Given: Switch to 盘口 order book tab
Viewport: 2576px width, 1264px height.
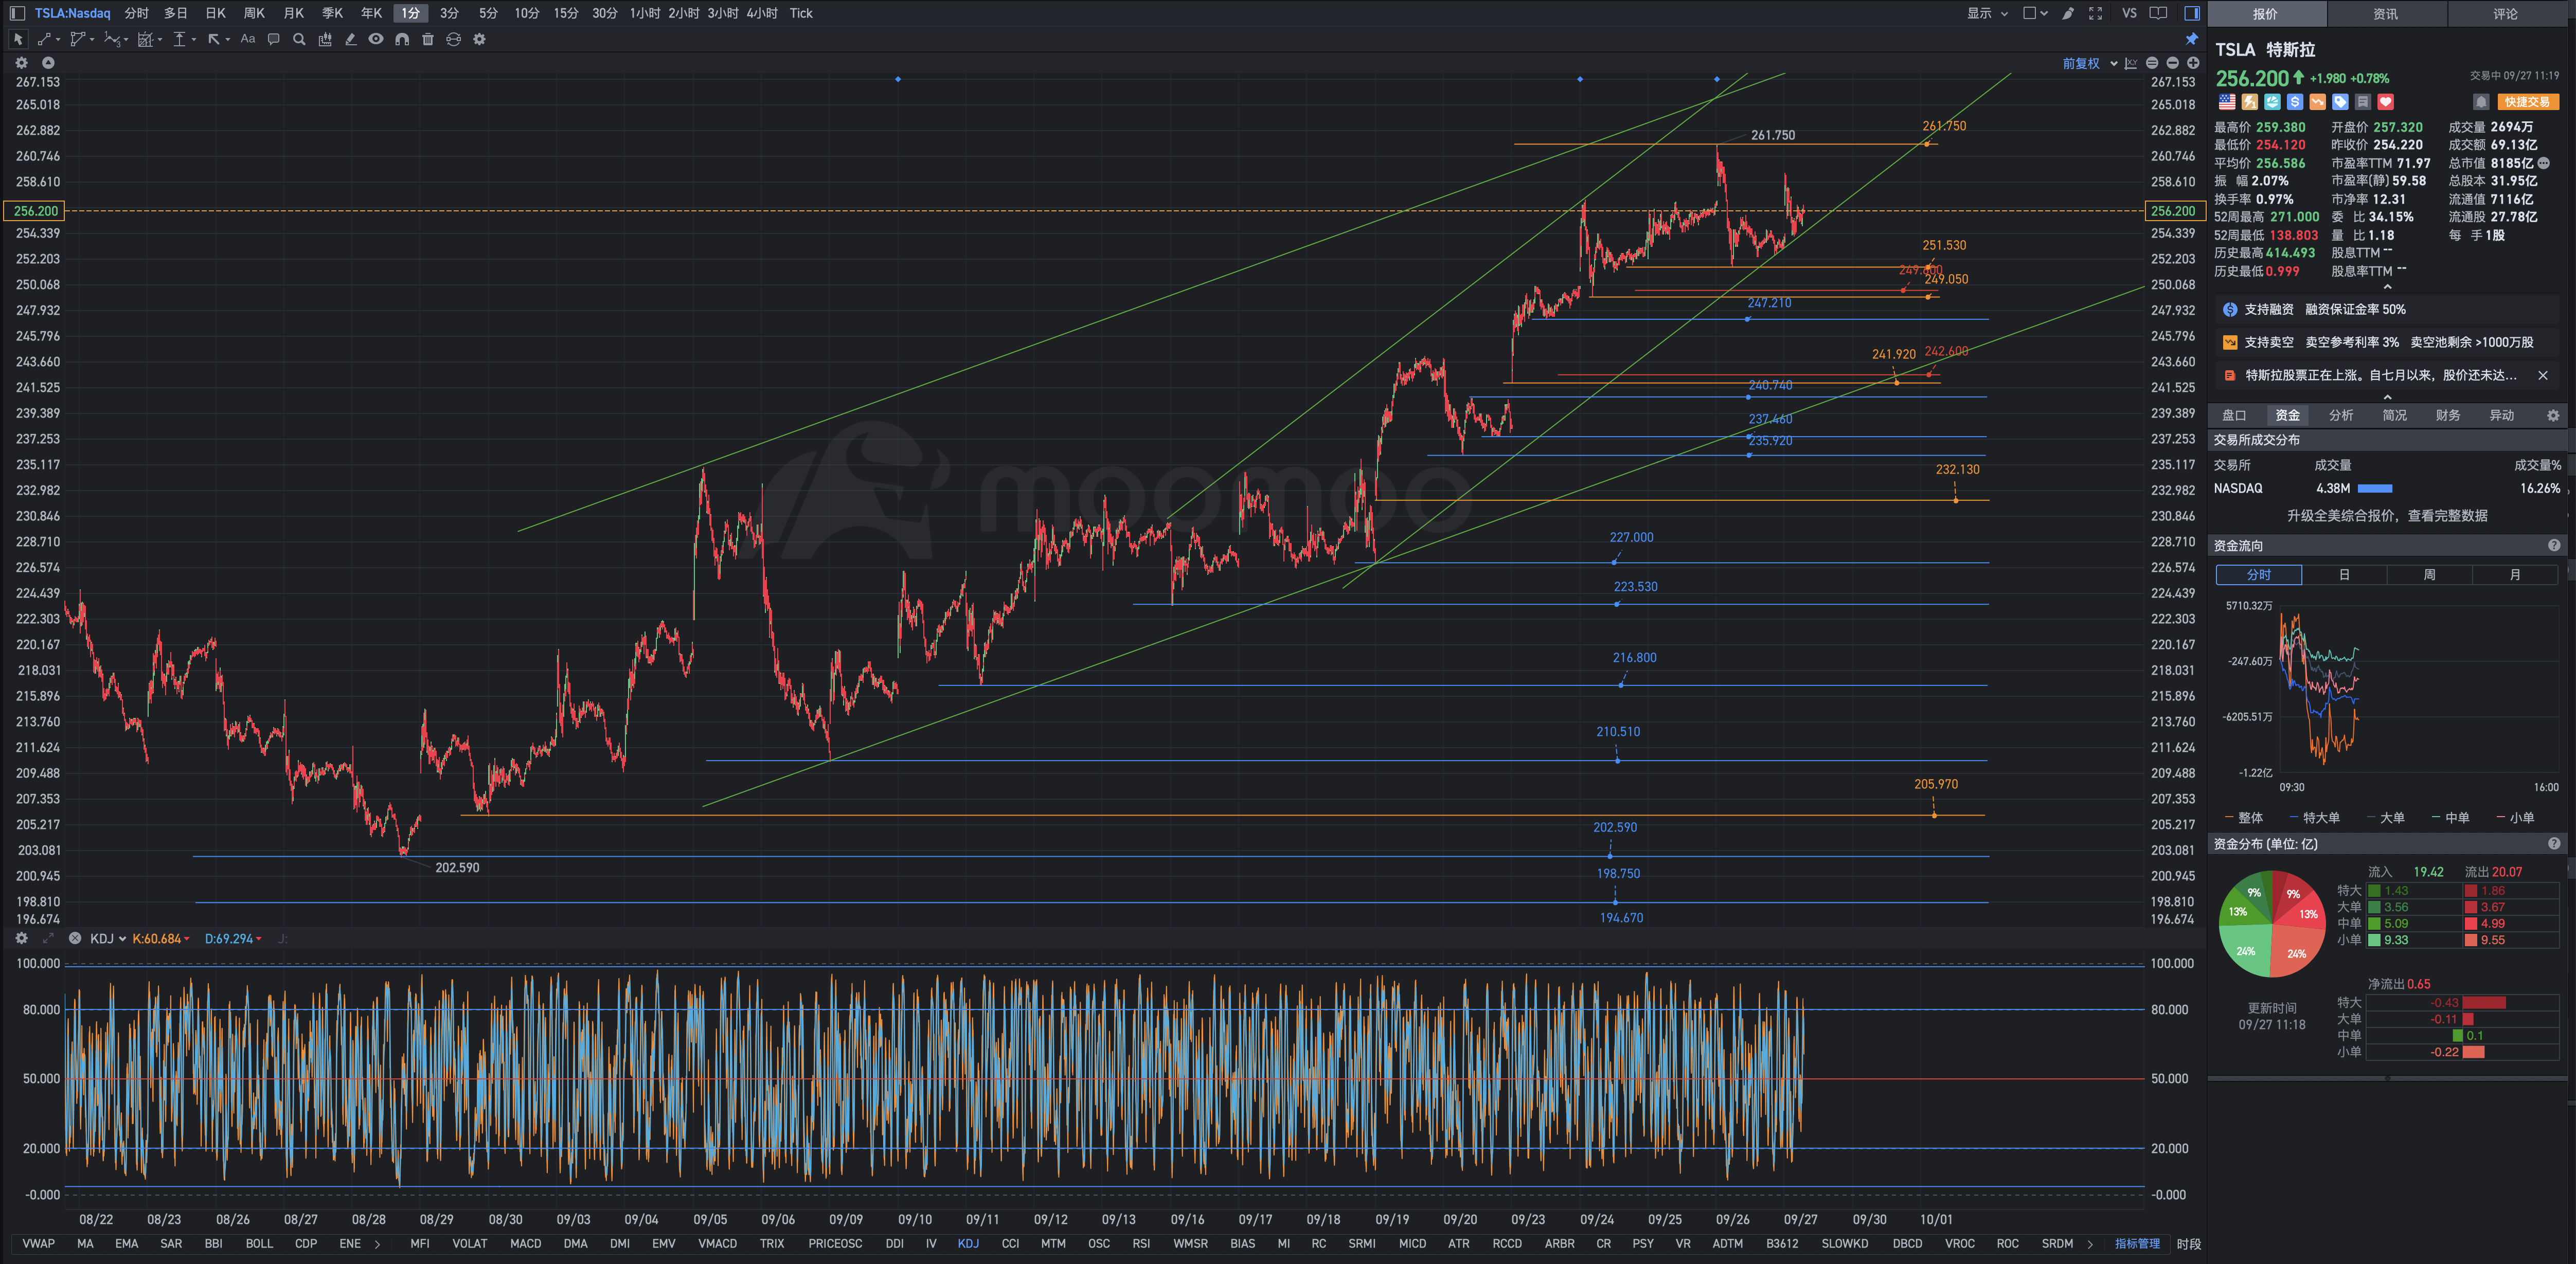Looking at the screenshot, I should pos(2234,415).
